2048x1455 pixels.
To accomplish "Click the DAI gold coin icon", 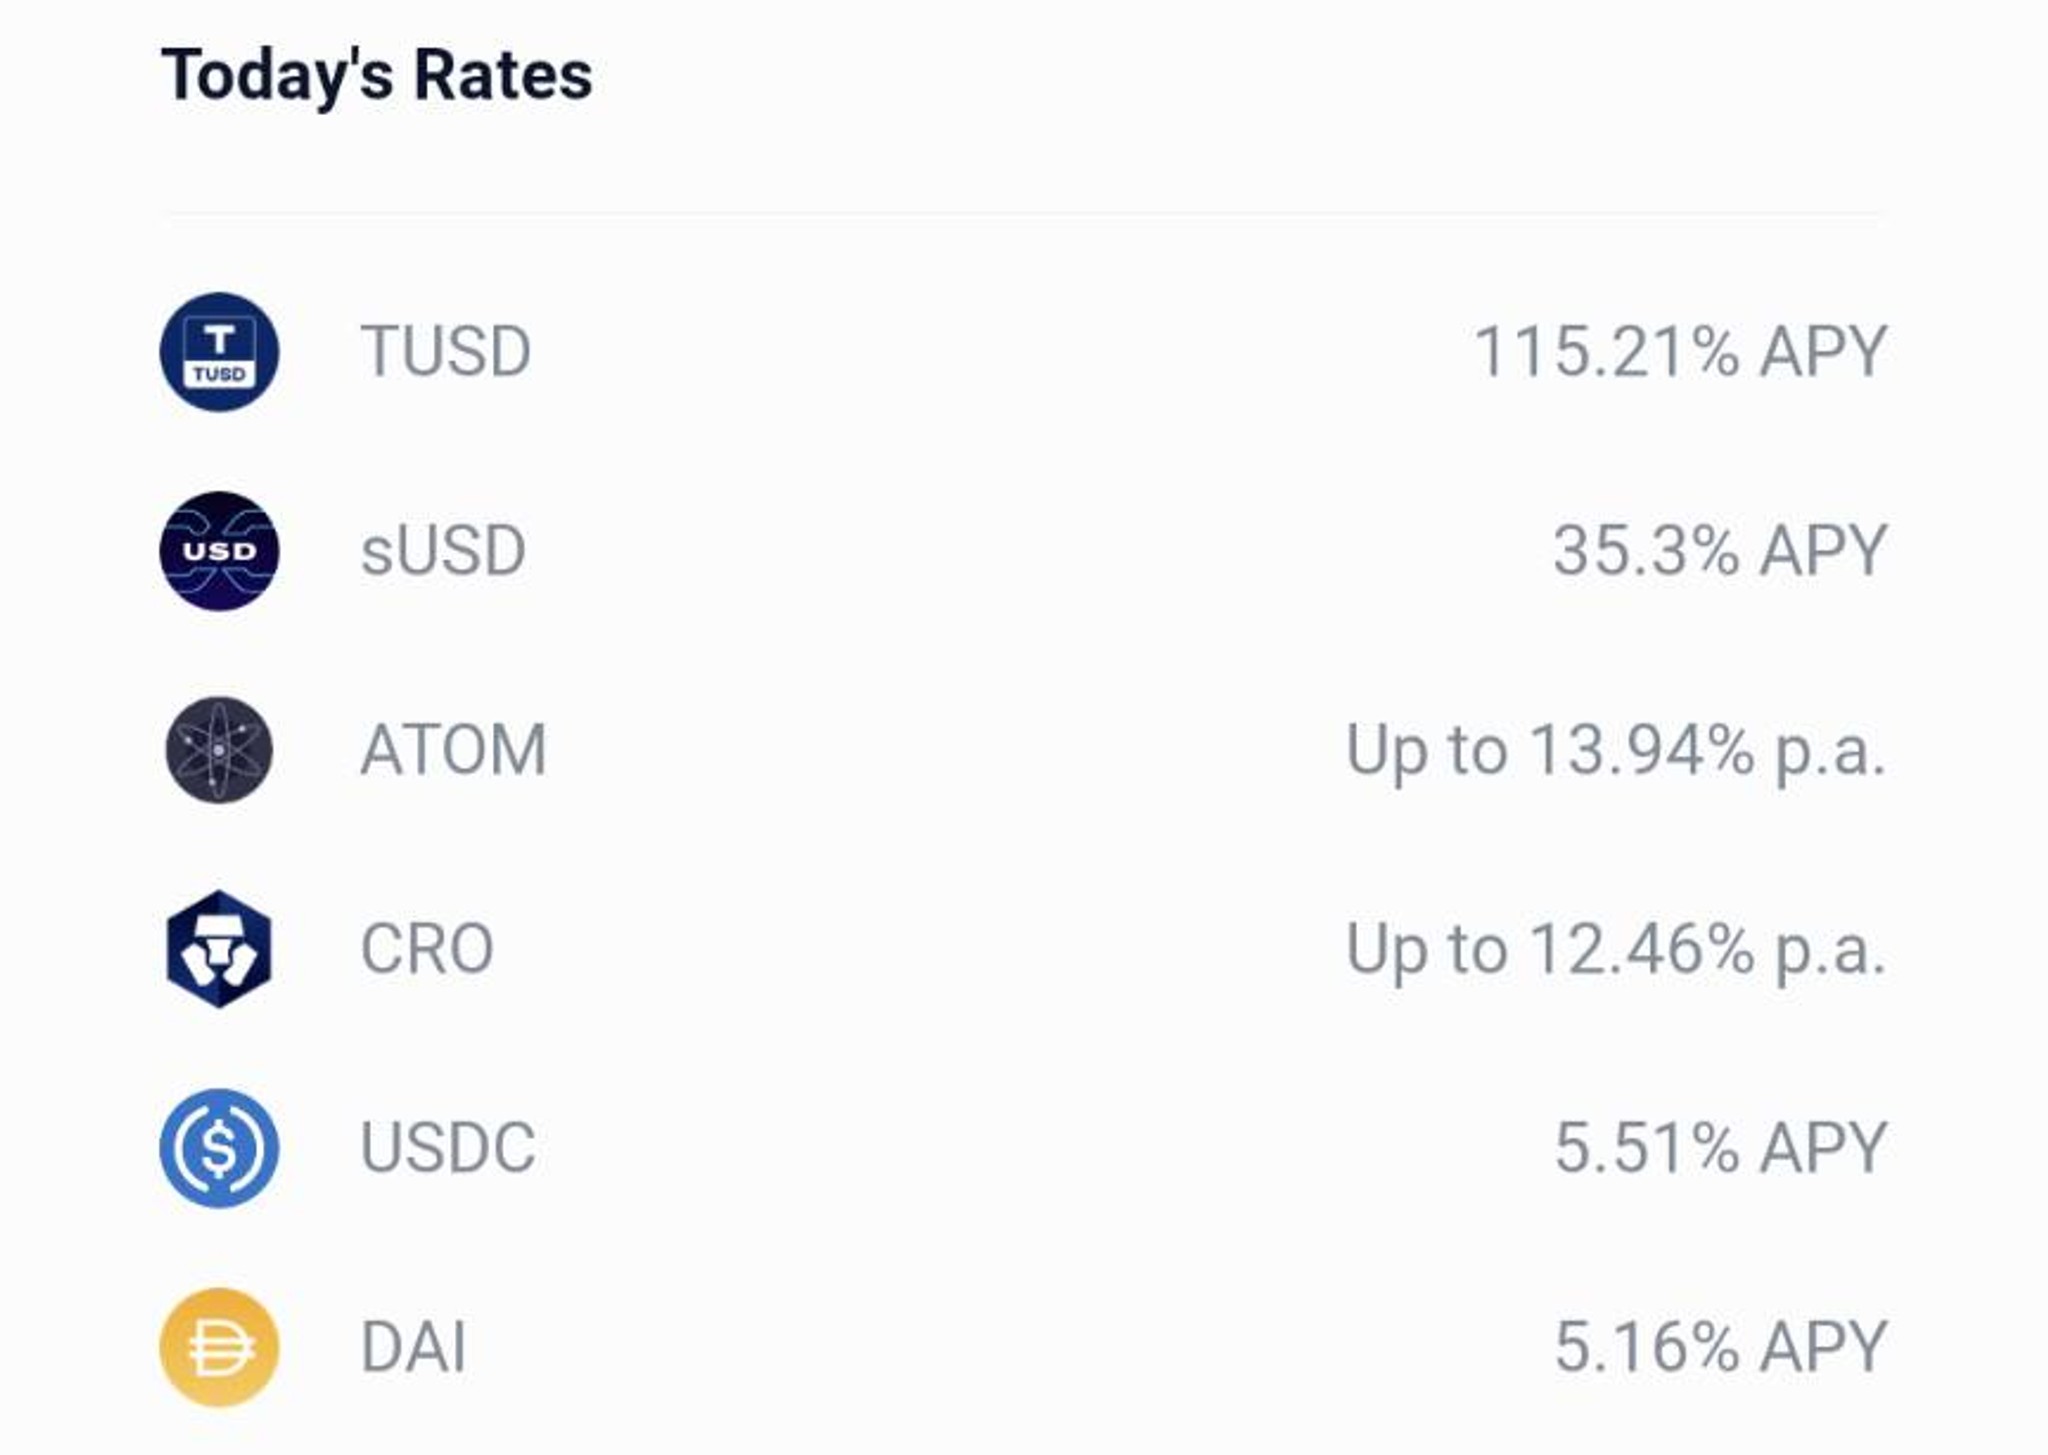I will click(x=219, y=1347).
